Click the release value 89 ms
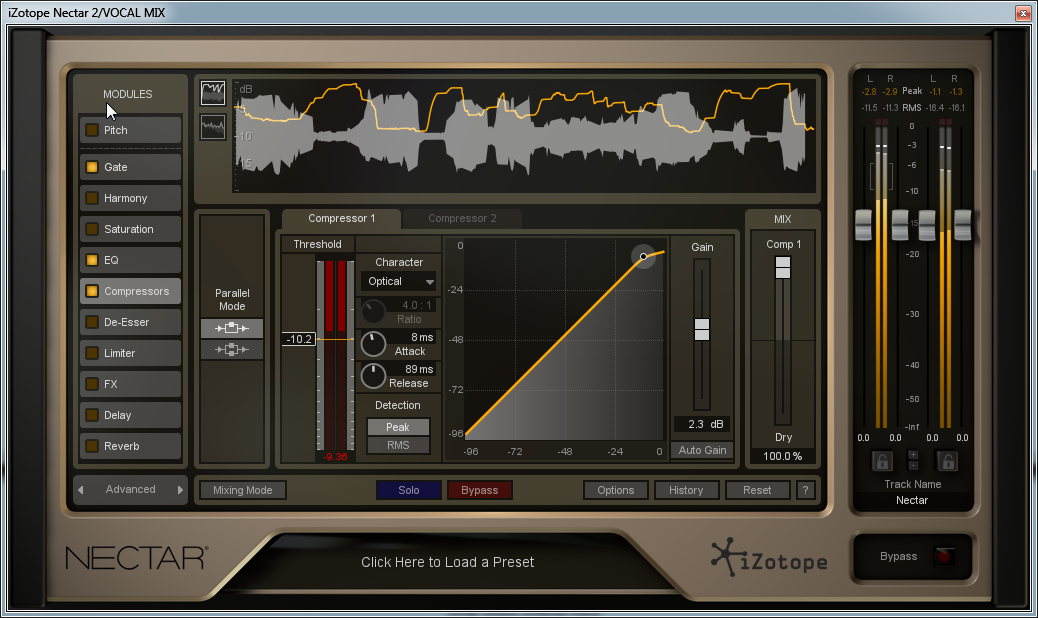The image size is (1038, 618). point(419,369)
